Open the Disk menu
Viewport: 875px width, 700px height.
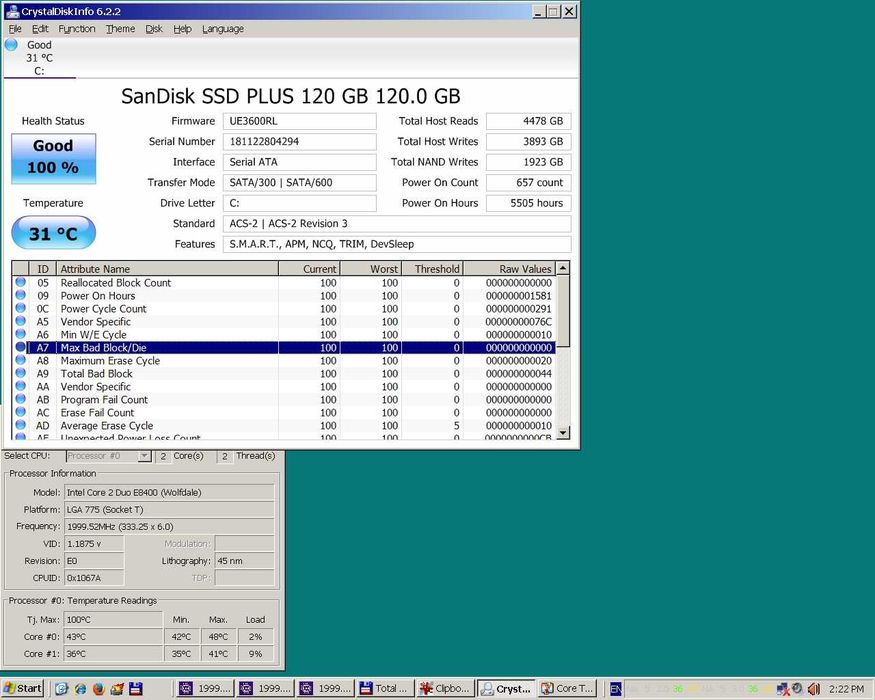tap(154, 28)
